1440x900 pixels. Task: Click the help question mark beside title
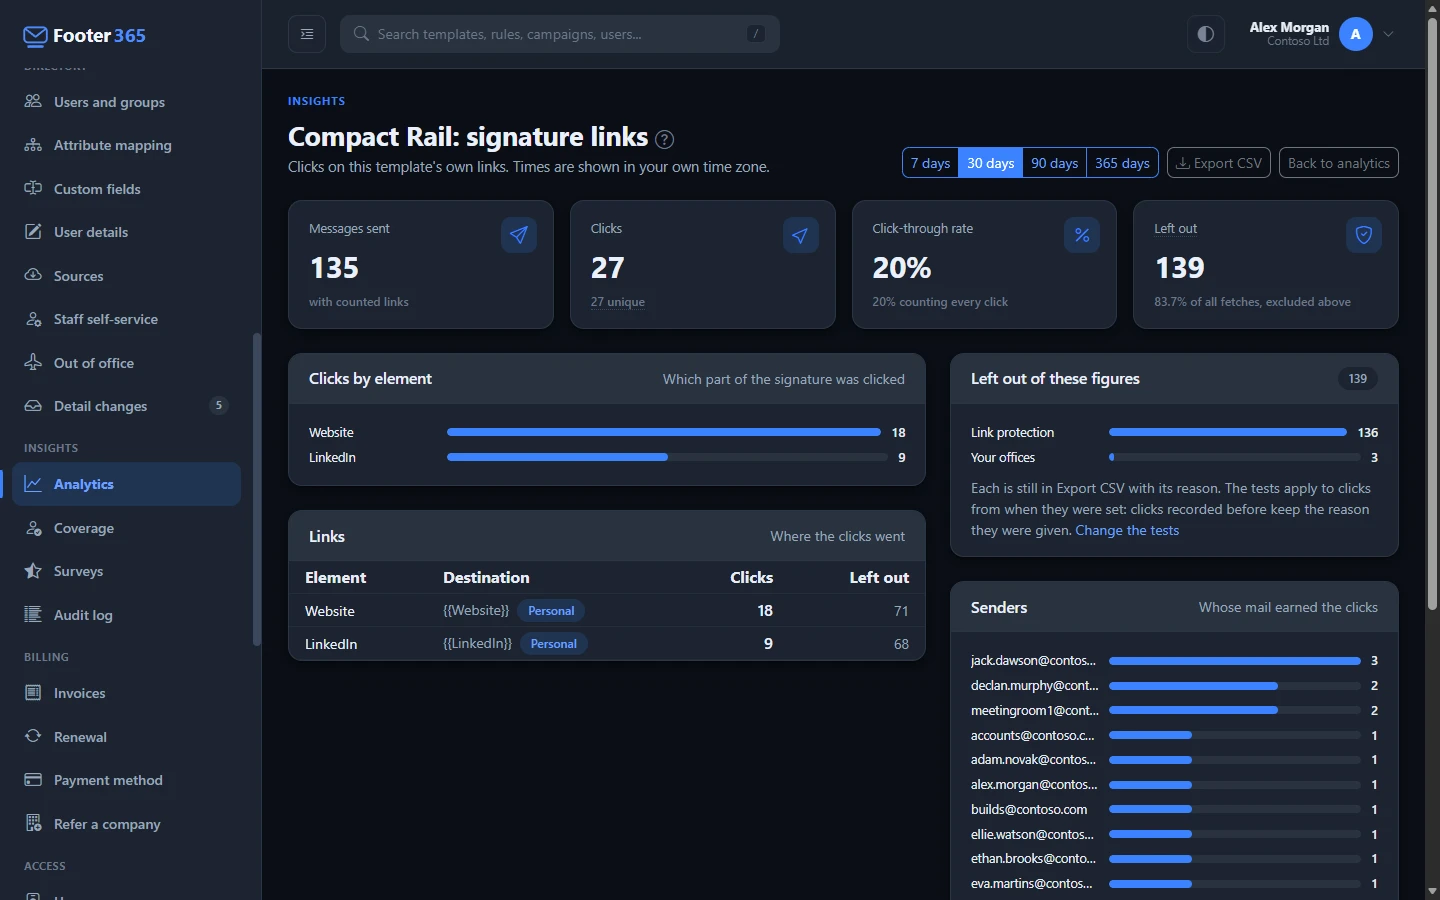click(x=664, y=139)
